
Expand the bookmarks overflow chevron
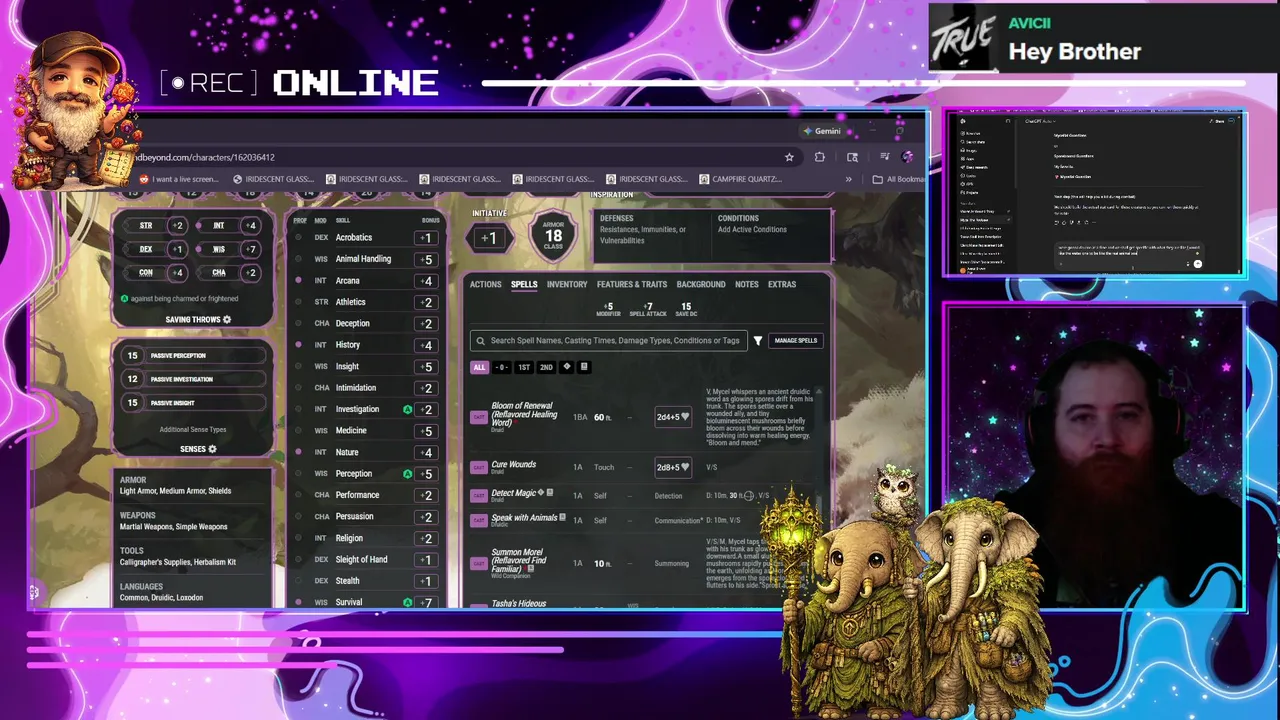849,180
